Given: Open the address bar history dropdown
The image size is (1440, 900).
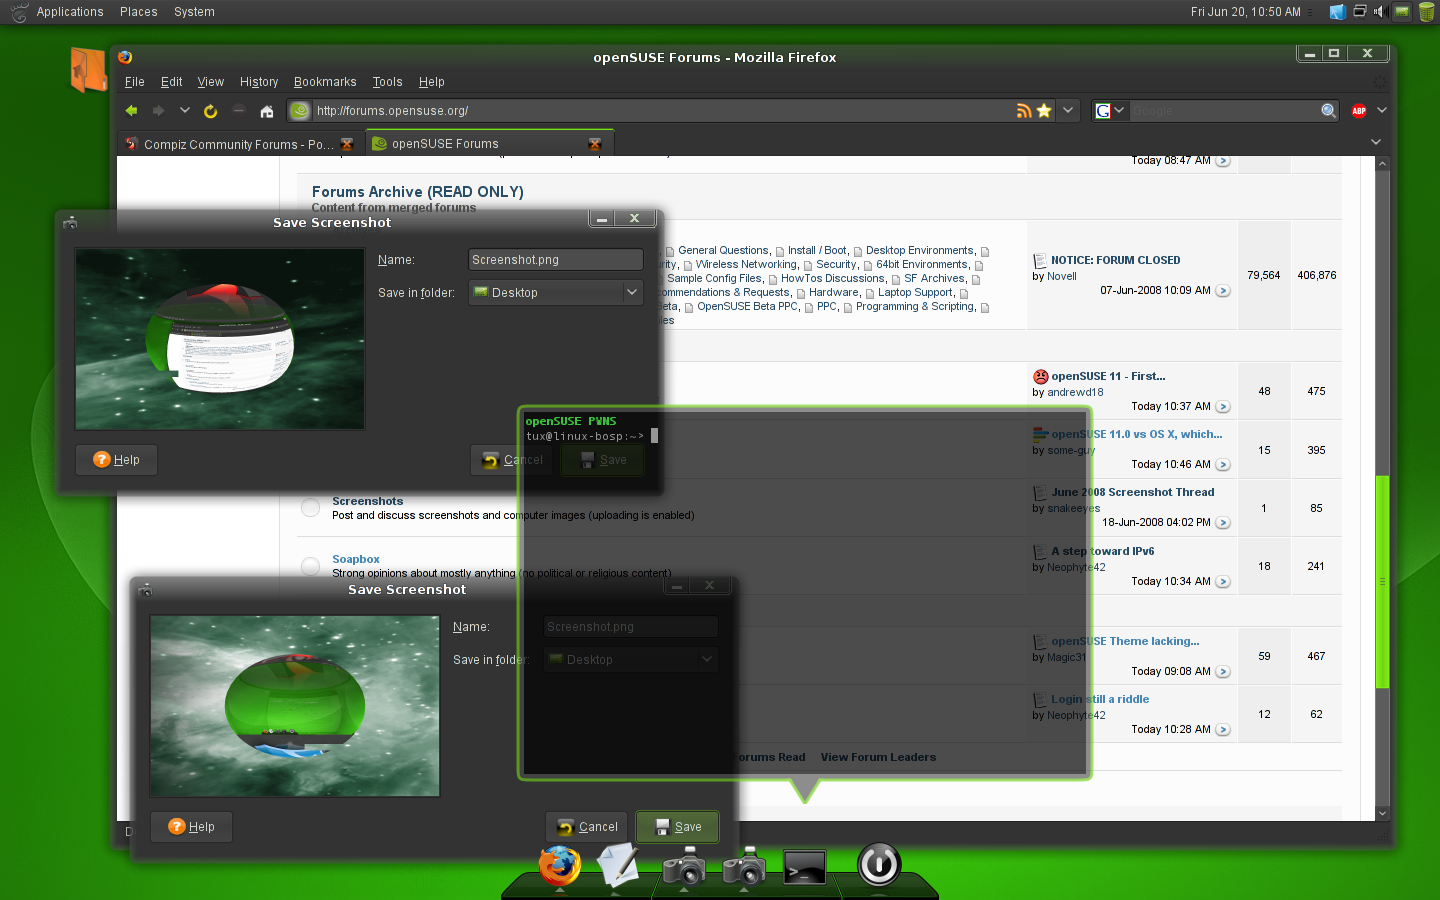Looking at the screenshot, I should point(1068,110).
